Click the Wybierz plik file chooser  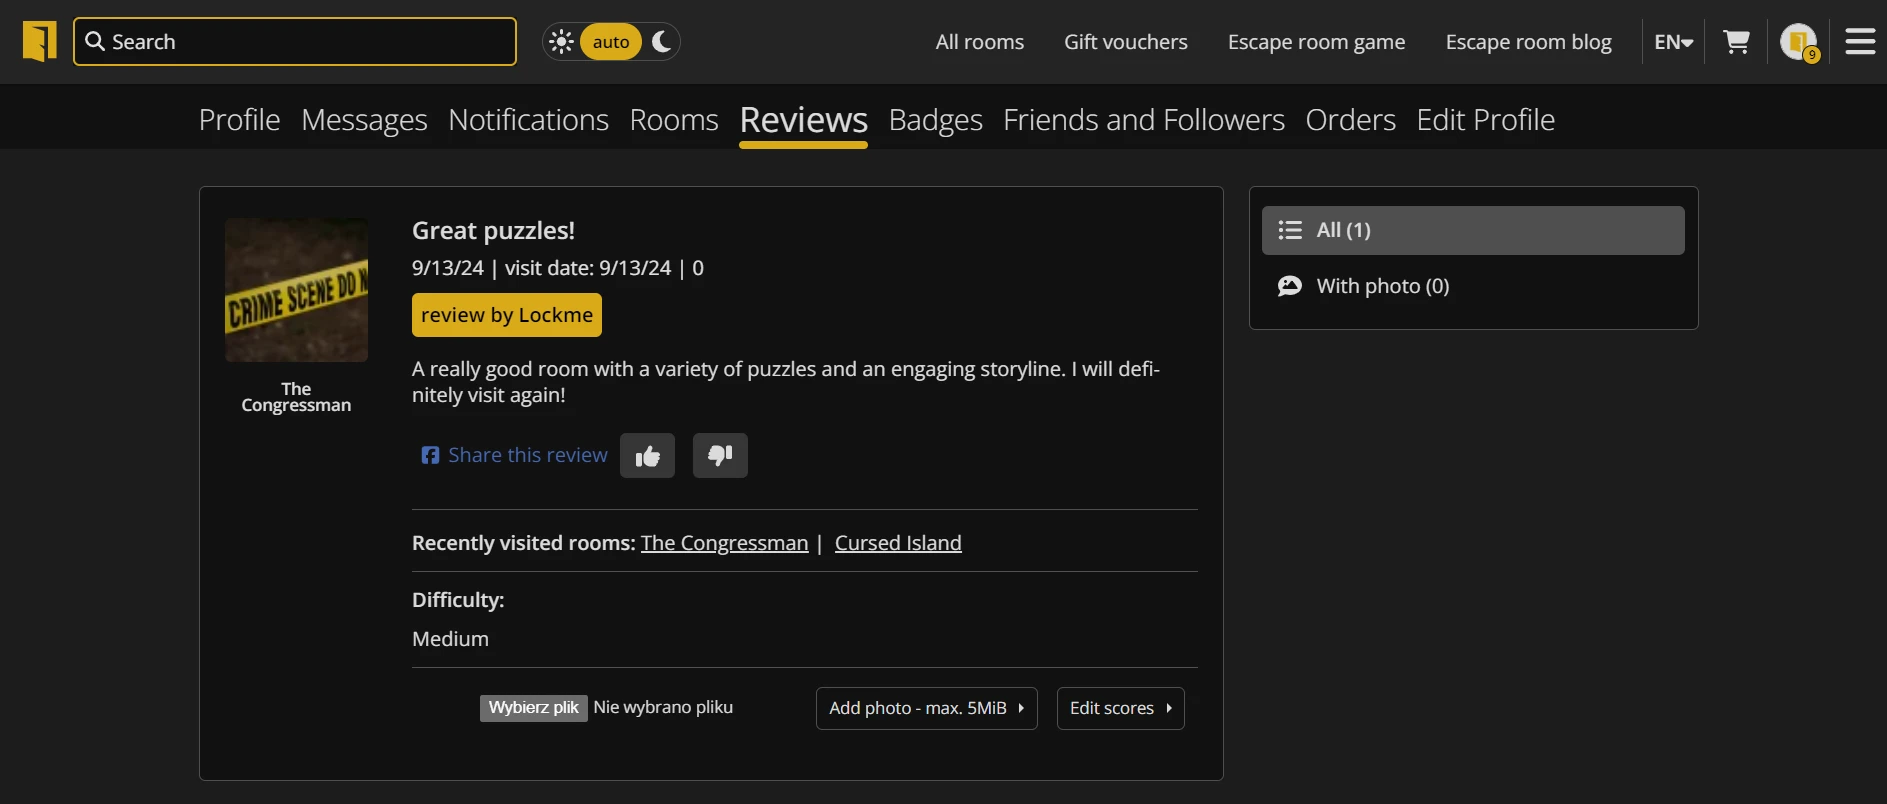(x=534, y=708)
